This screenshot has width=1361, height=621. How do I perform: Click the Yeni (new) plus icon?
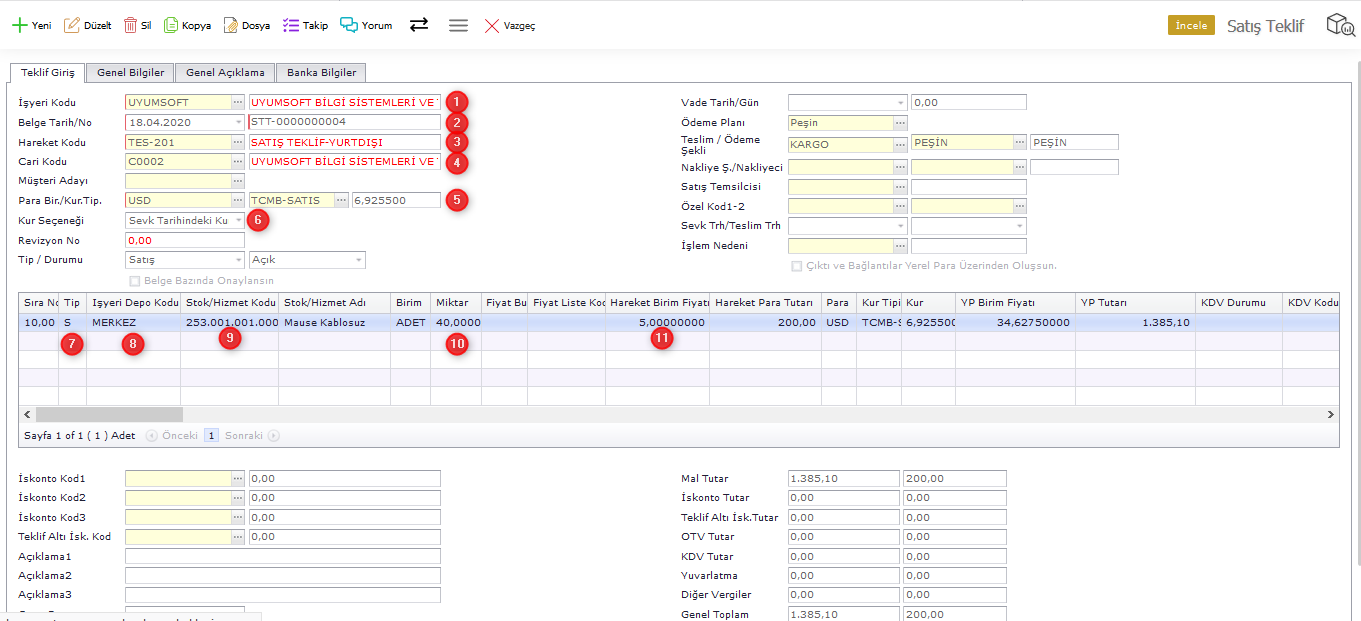(19, 26)
